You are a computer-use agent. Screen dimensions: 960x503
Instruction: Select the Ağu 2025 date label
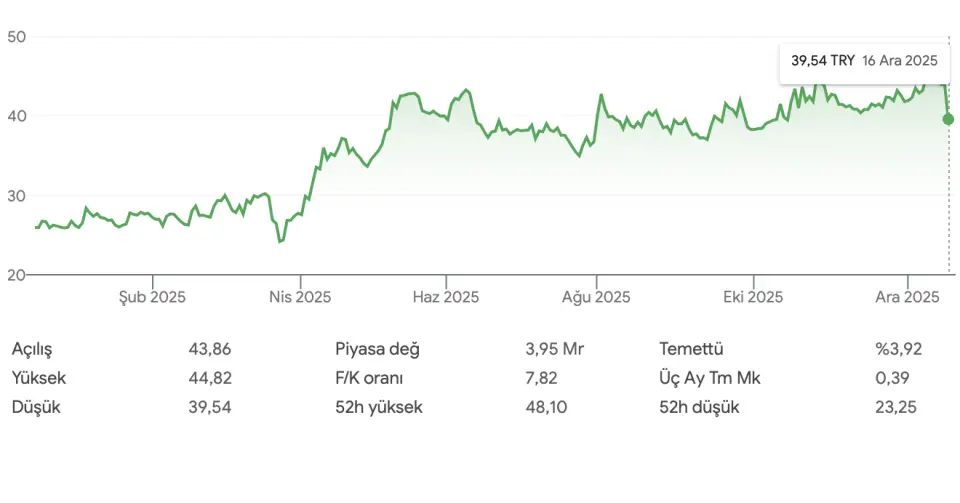click(x=596, y=297)
